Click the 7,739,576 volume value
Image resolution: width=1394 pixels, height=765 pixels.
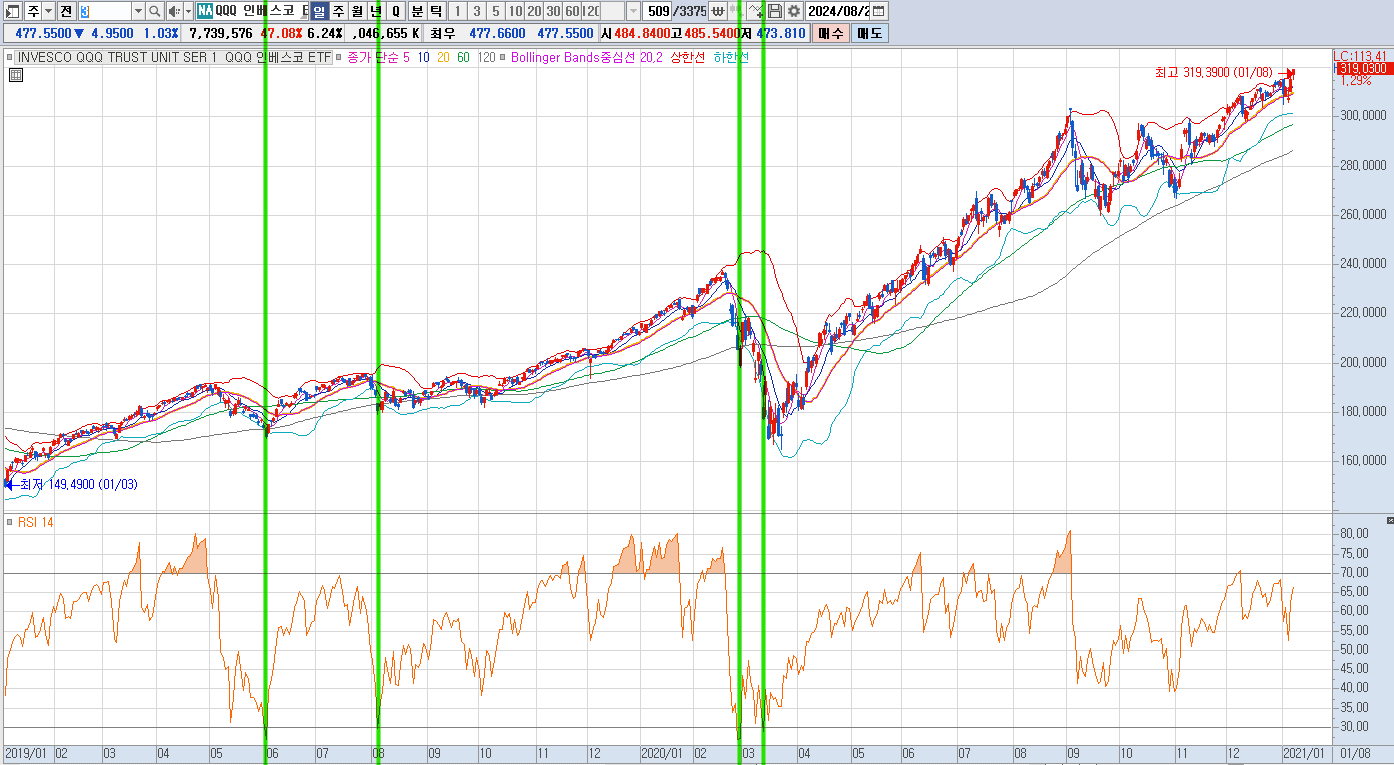221,33
